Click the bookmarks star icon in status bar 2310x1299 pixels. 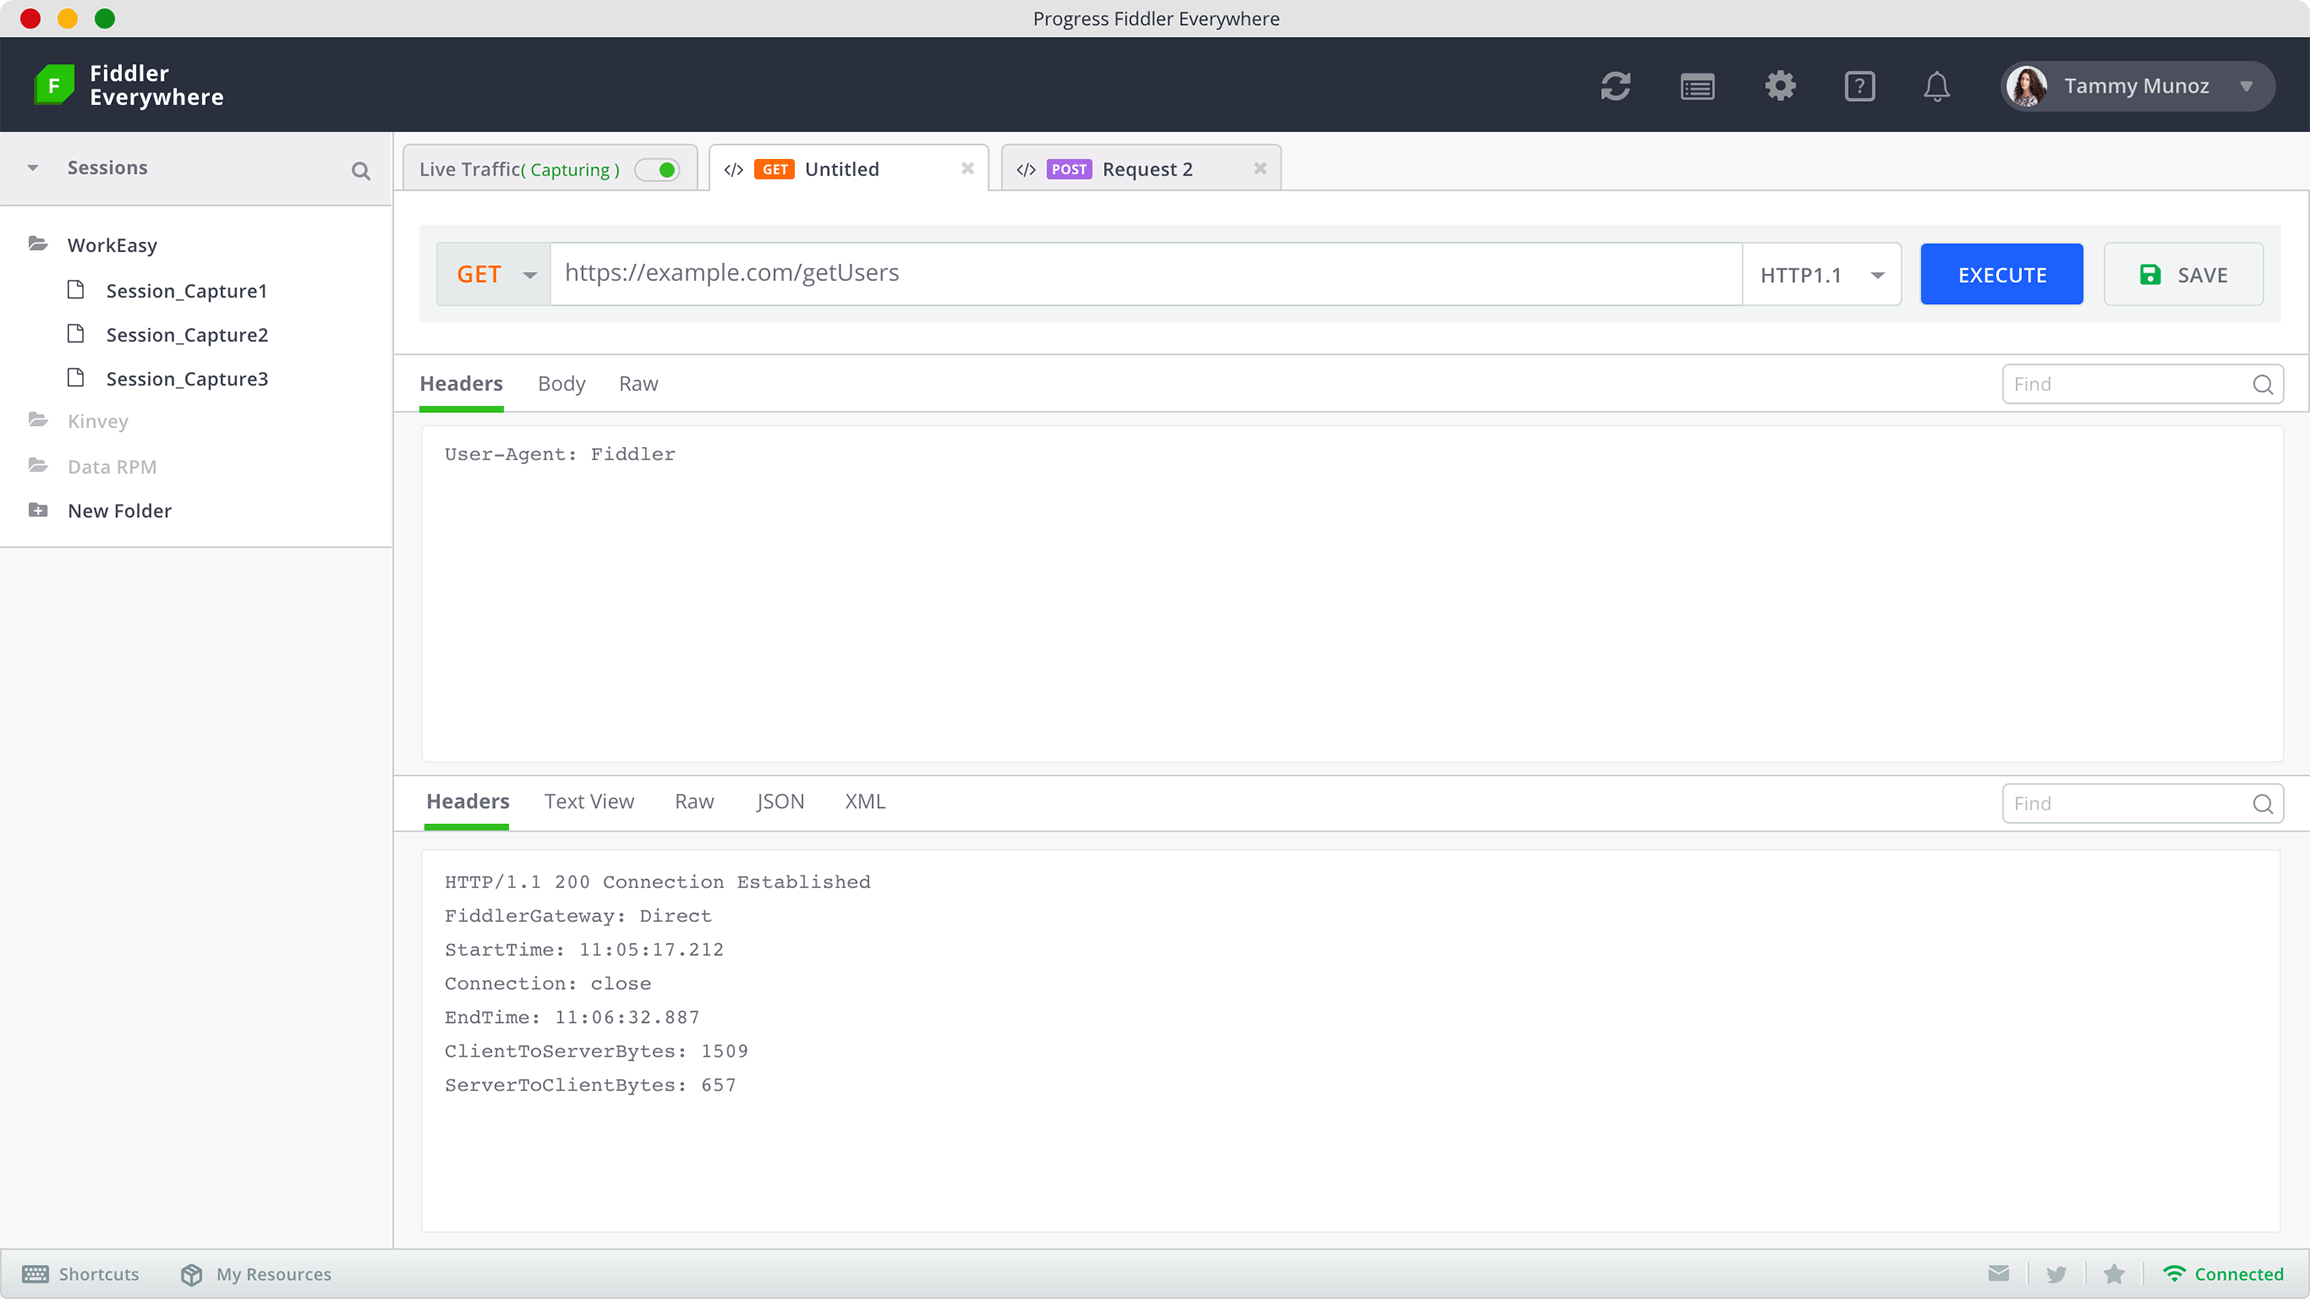click(x=2115, y=1274)
